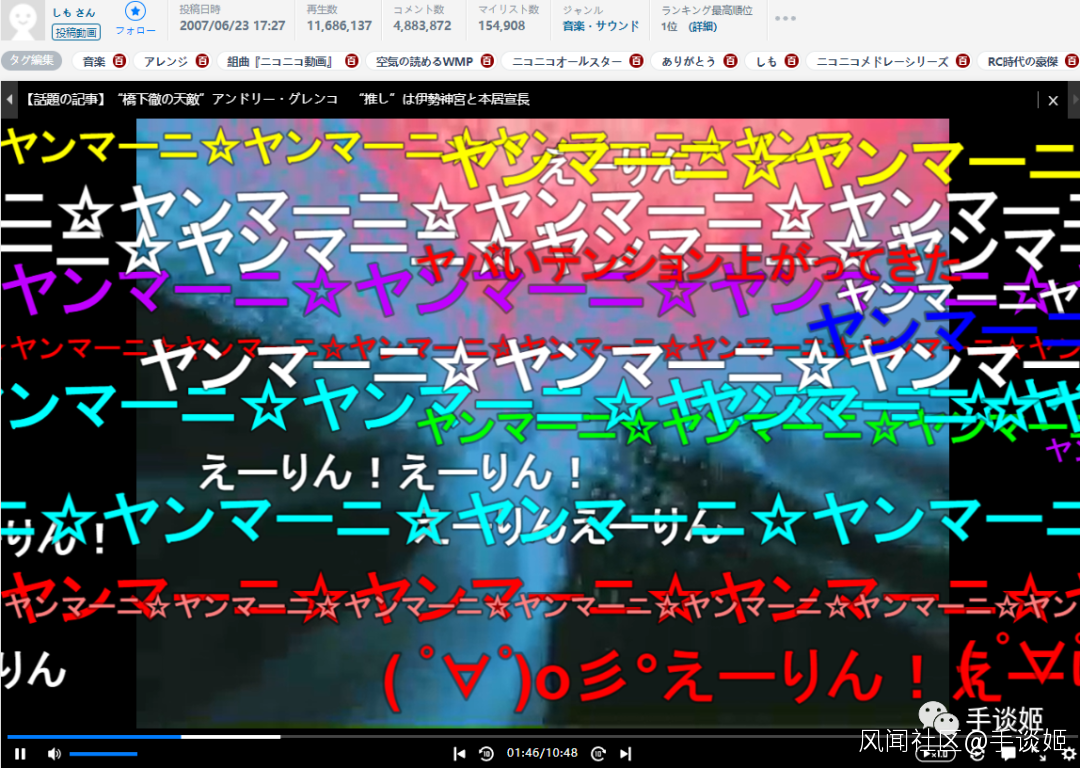Show ranking details via 詳細 link
The width and height of the screenshot is (1080, 768).
(x=703, y=26)
